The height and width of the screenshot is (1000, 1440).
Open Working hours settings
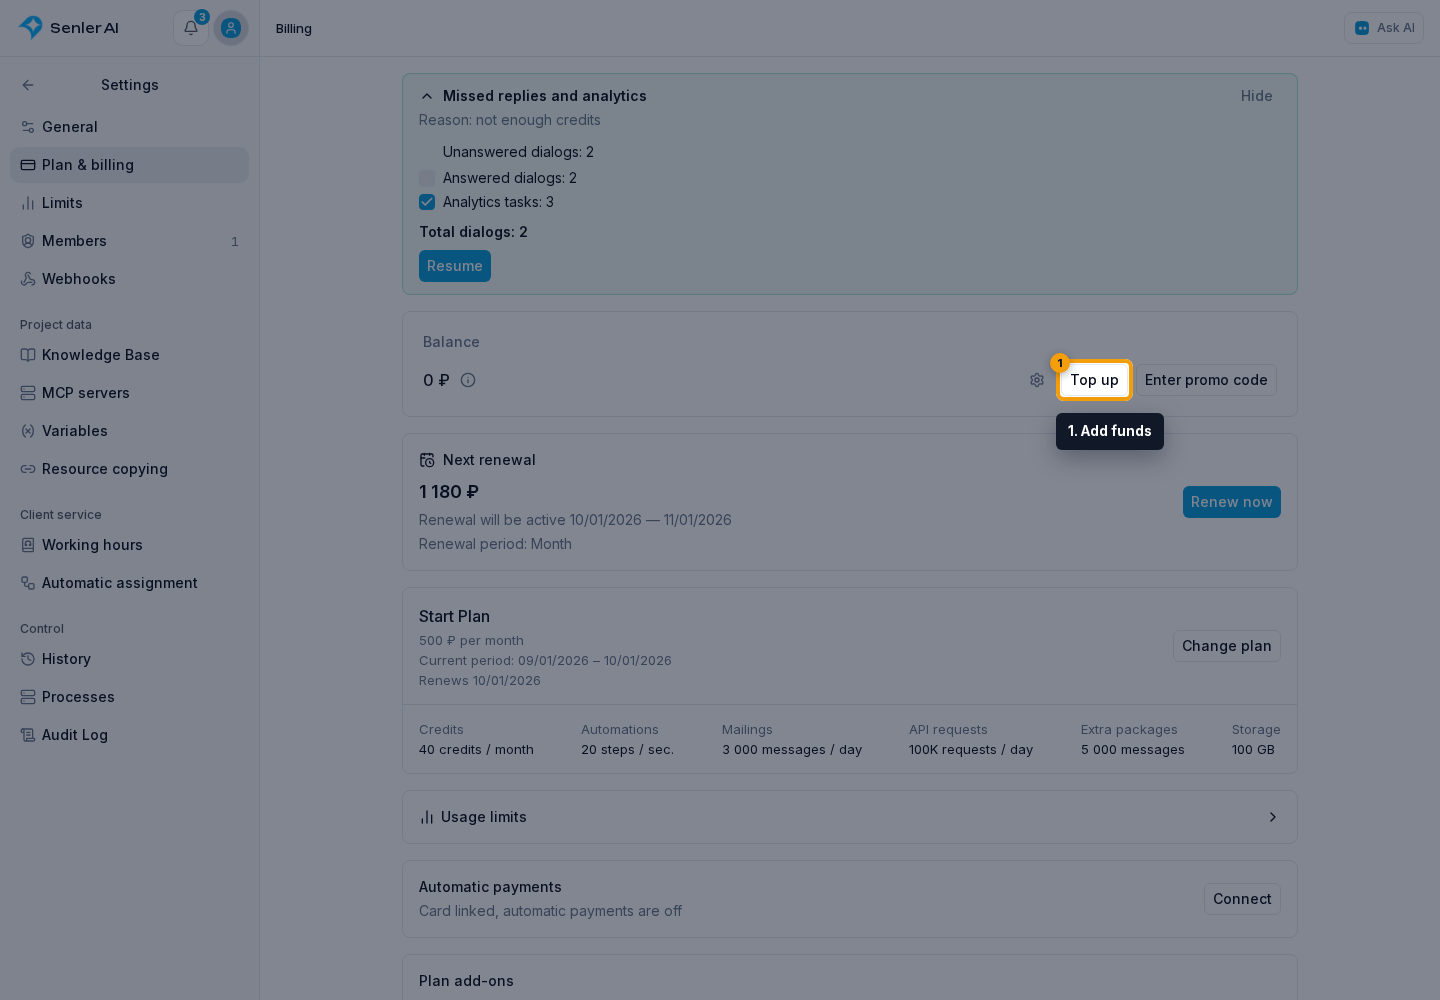click(129, 545)
